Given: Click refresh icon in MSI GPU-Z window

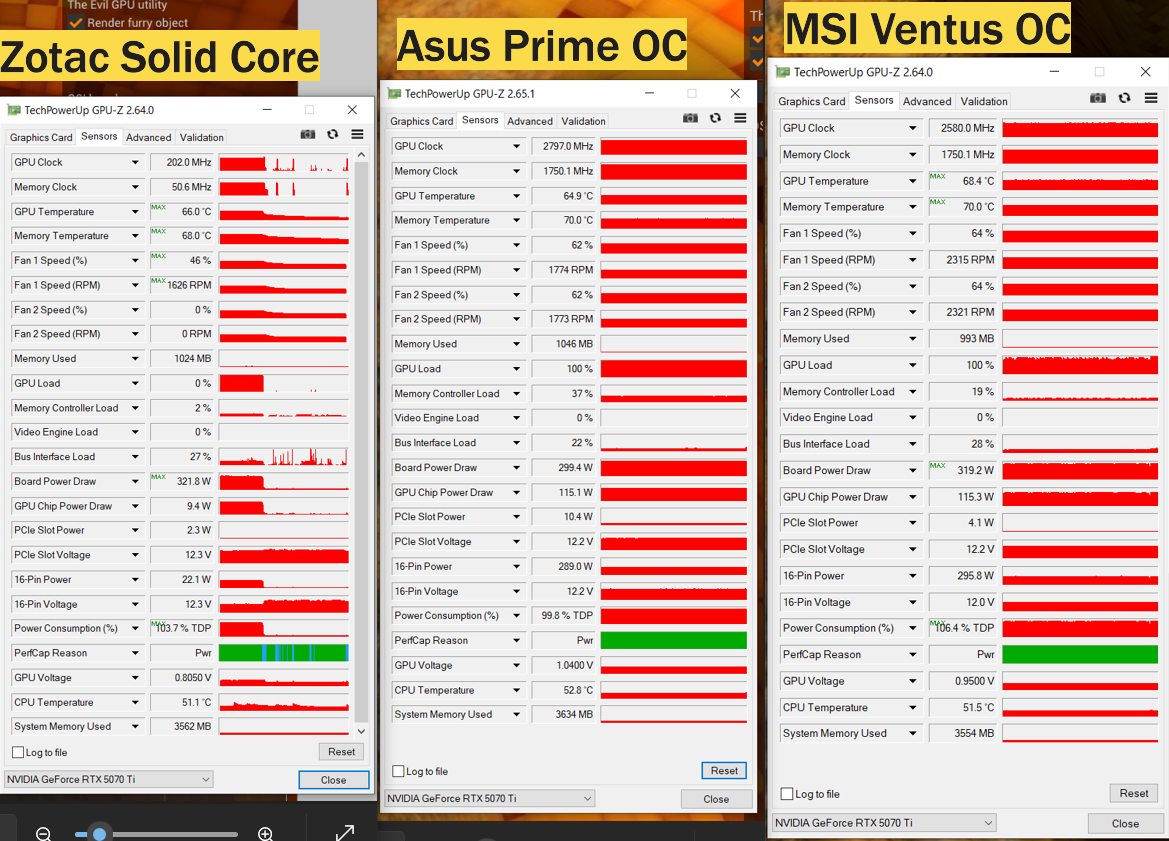Looking at the screenshot, I should (x=1124, y=98).
